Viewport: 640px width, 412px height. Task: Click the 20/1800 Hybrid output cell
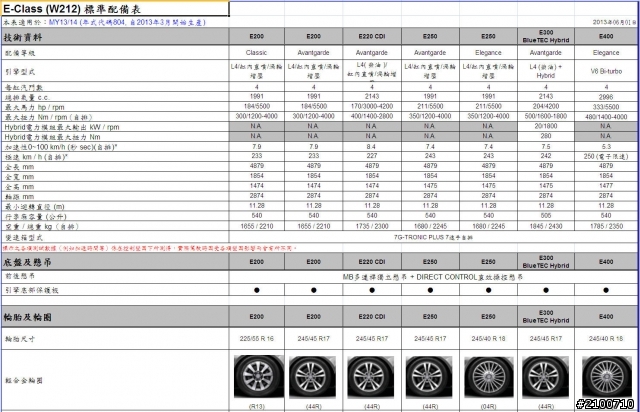[546, 126]
